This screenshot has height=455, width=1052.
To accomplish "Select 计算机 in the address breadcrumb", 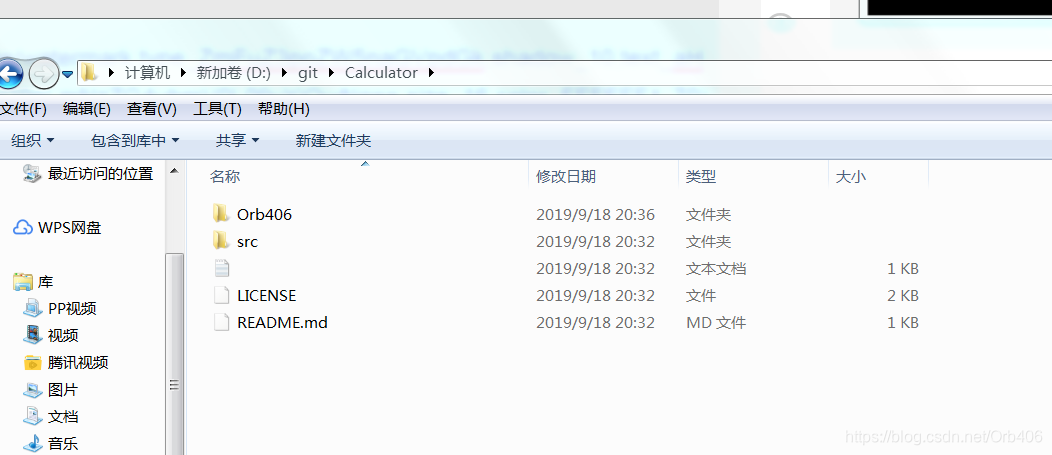I will coord(148,72).
